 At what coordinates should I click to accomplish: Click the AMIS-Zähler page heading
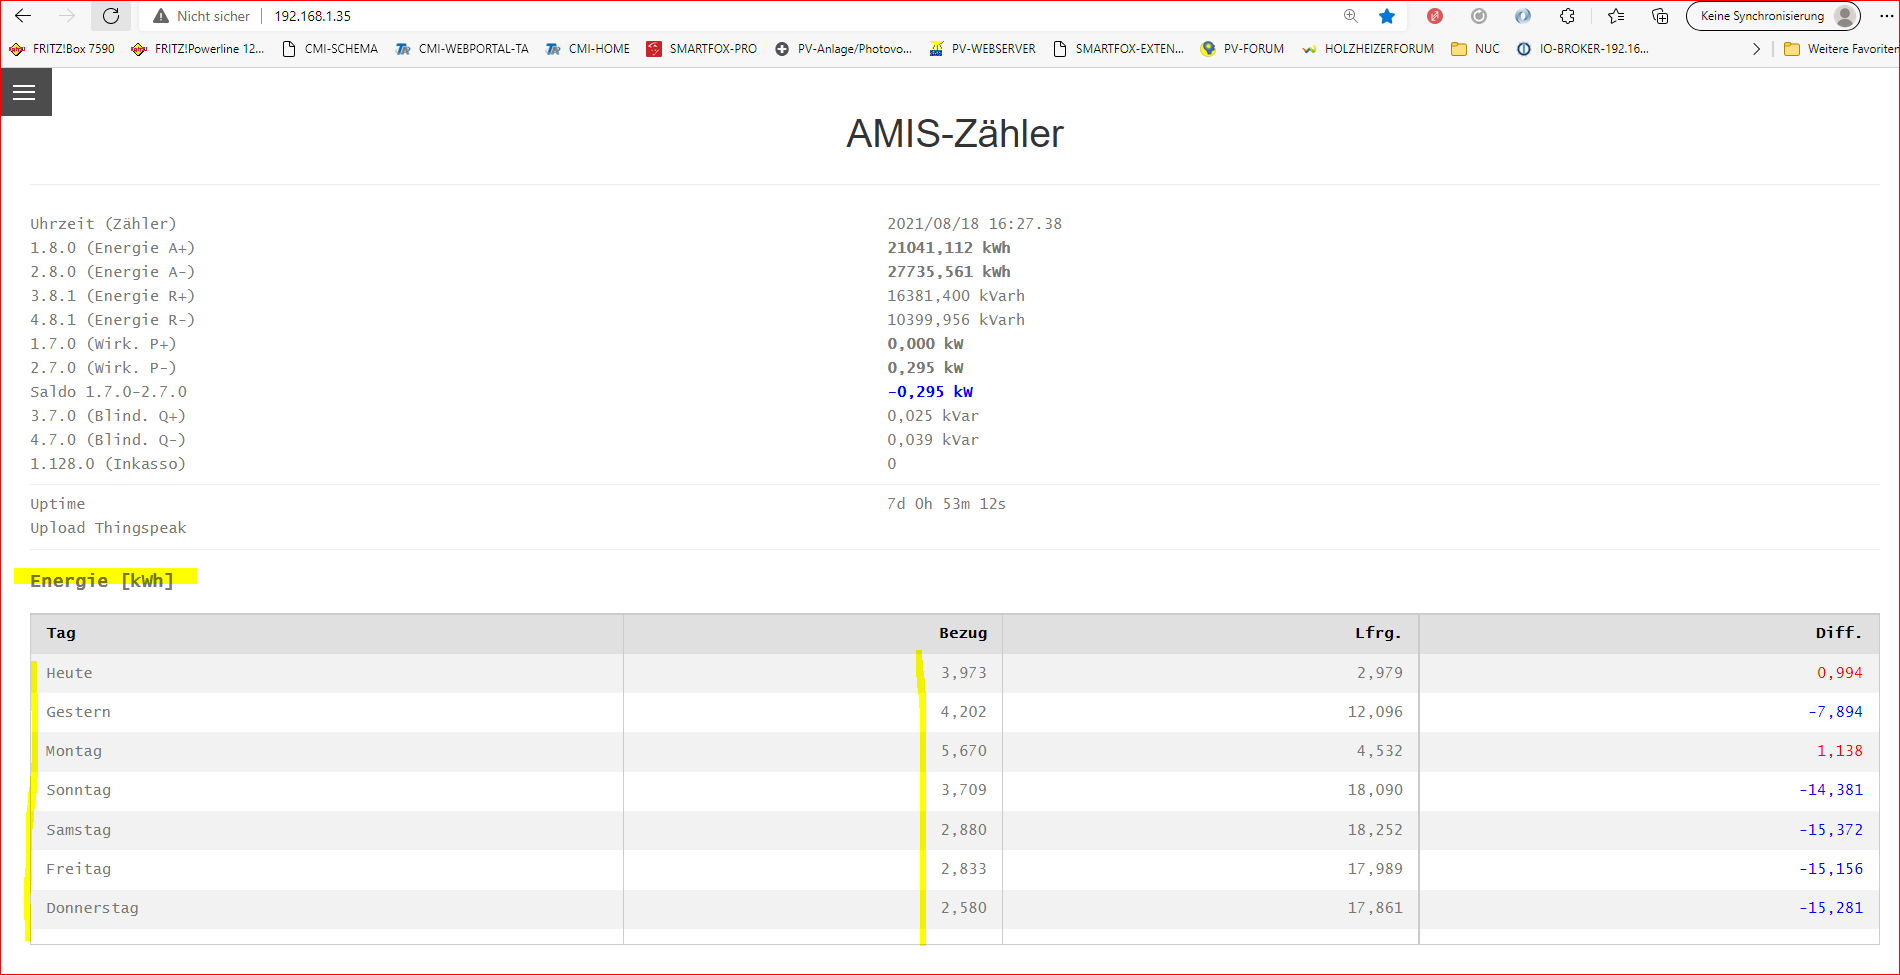[955, 134]
